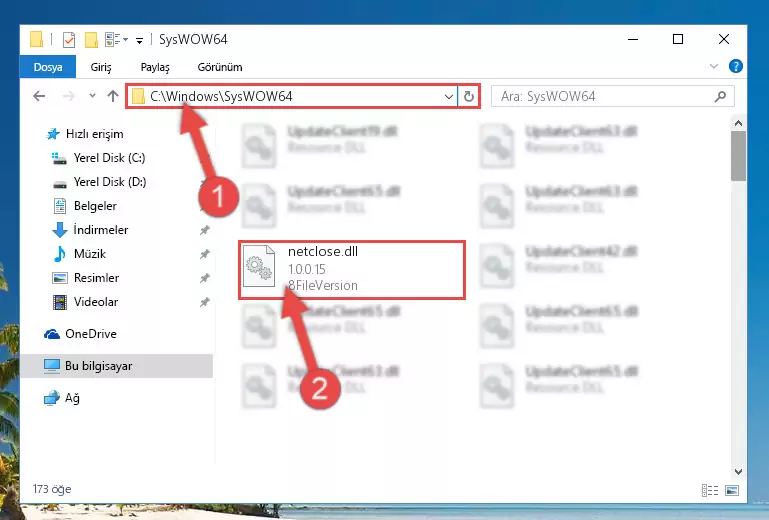Viewport: 769px width, 520px height.
Task: Click the pin icon beside İndirmeler
Action: pos(205,230)
